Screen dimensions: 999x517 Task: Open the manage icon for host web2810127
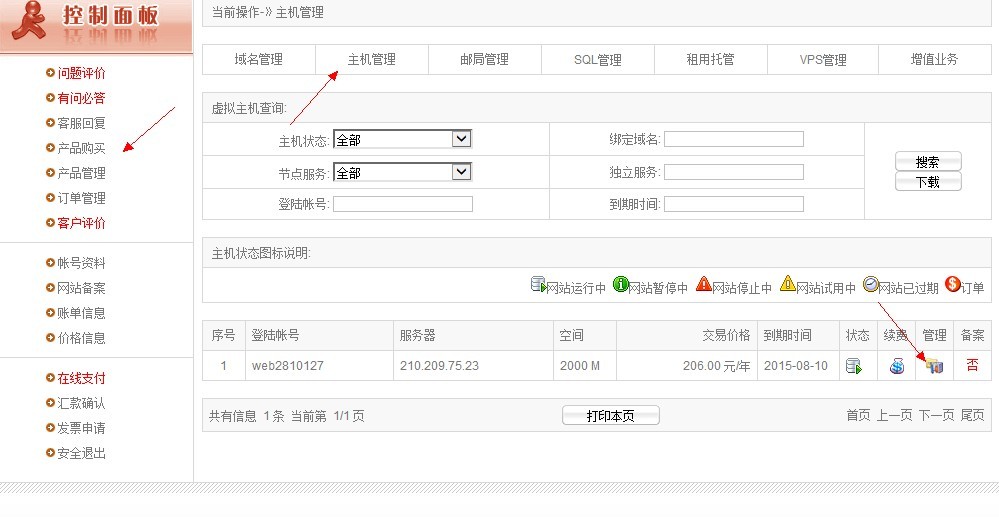pos(935,366)
